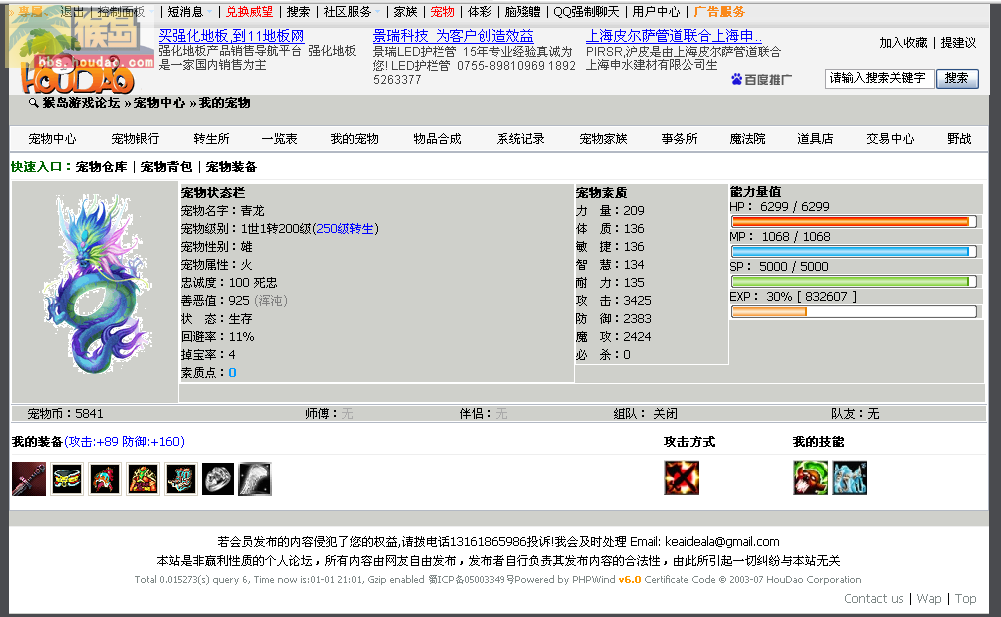Open 用户中心 in the top bar

(656, 11)
